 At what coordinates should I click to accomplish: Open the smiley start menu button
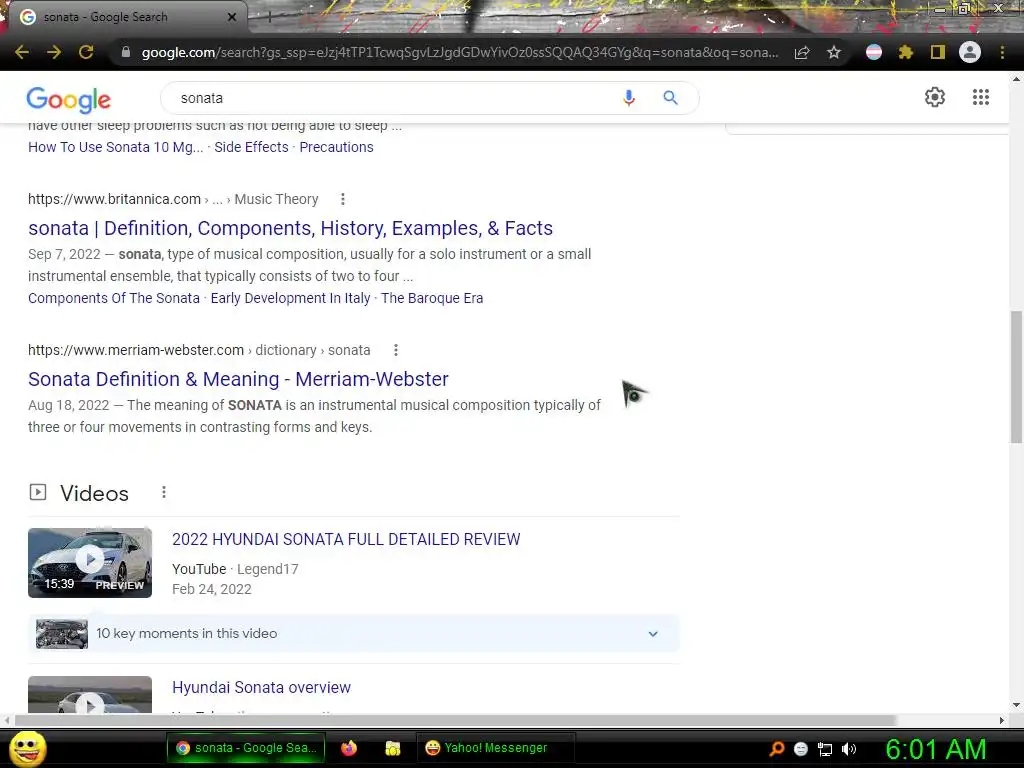(27, 748)
